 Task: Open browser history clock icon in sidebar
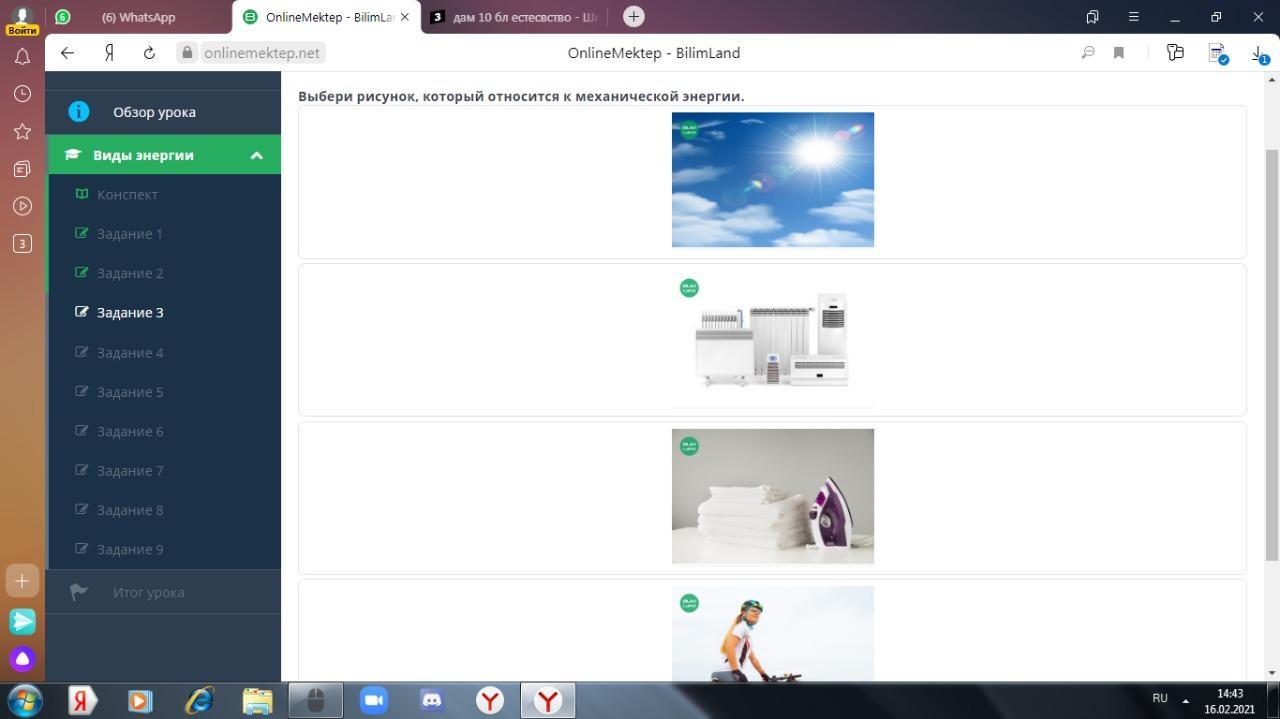[x=22, y=94]
